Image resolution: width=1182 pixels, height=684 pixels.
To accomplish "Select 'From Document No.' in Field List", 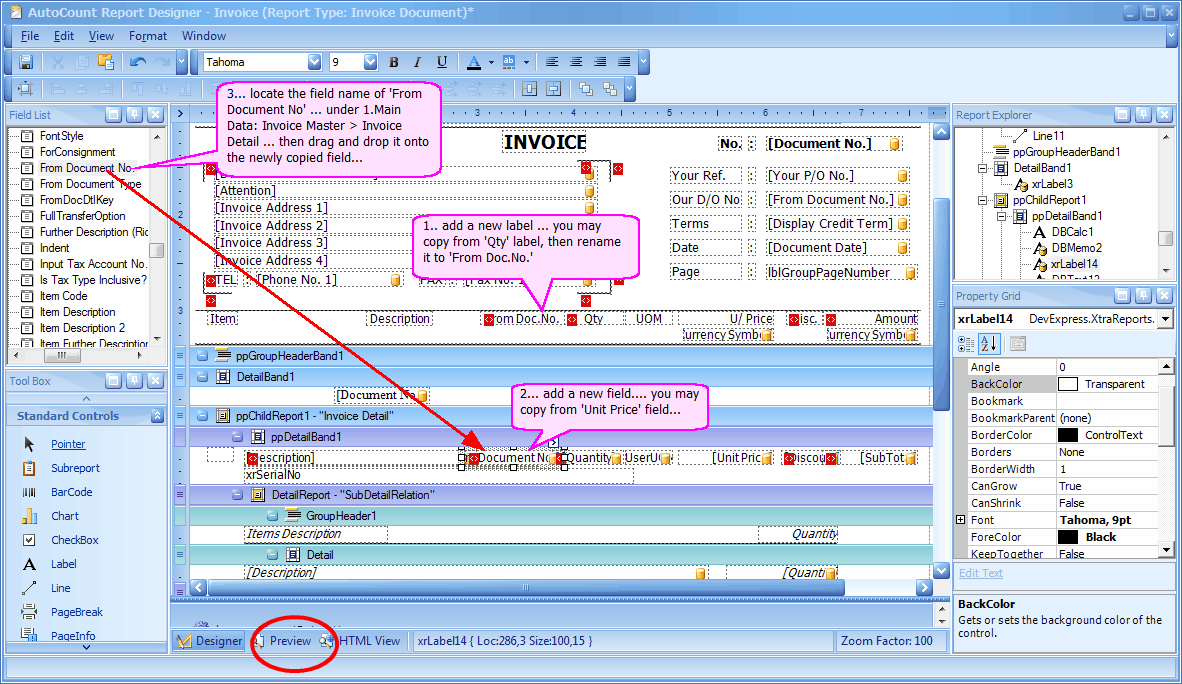I will click(x=86, y=167).
